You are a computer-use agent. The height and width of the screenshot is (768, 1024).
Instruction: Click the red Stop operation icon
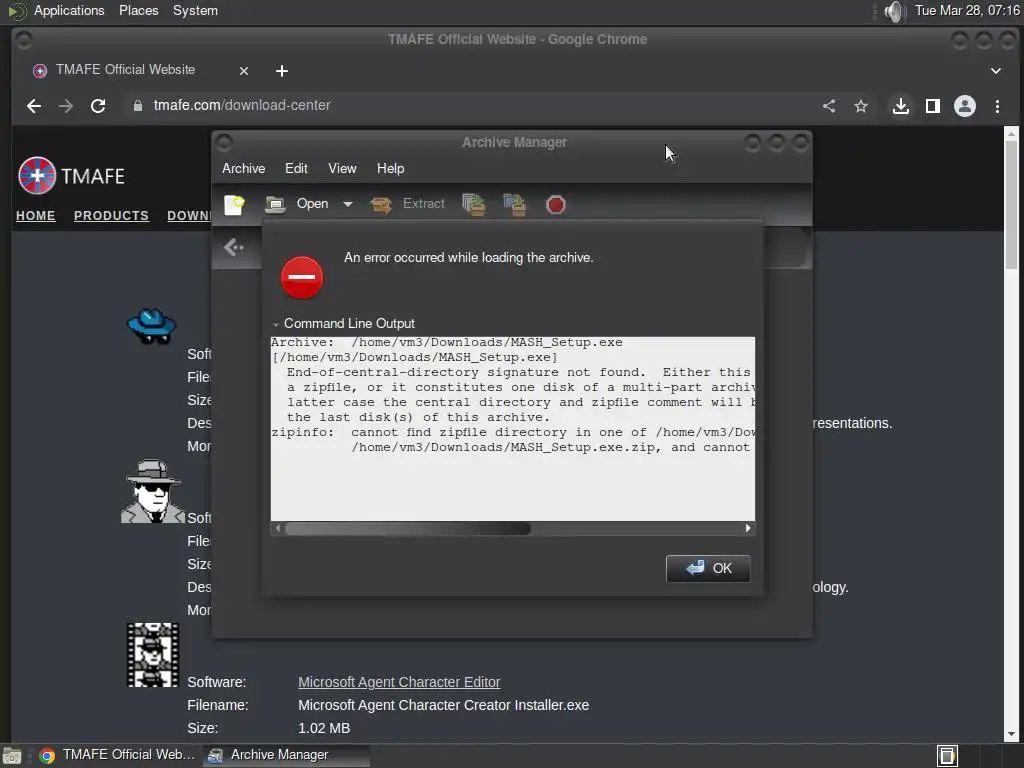click(x=556, y=204)
